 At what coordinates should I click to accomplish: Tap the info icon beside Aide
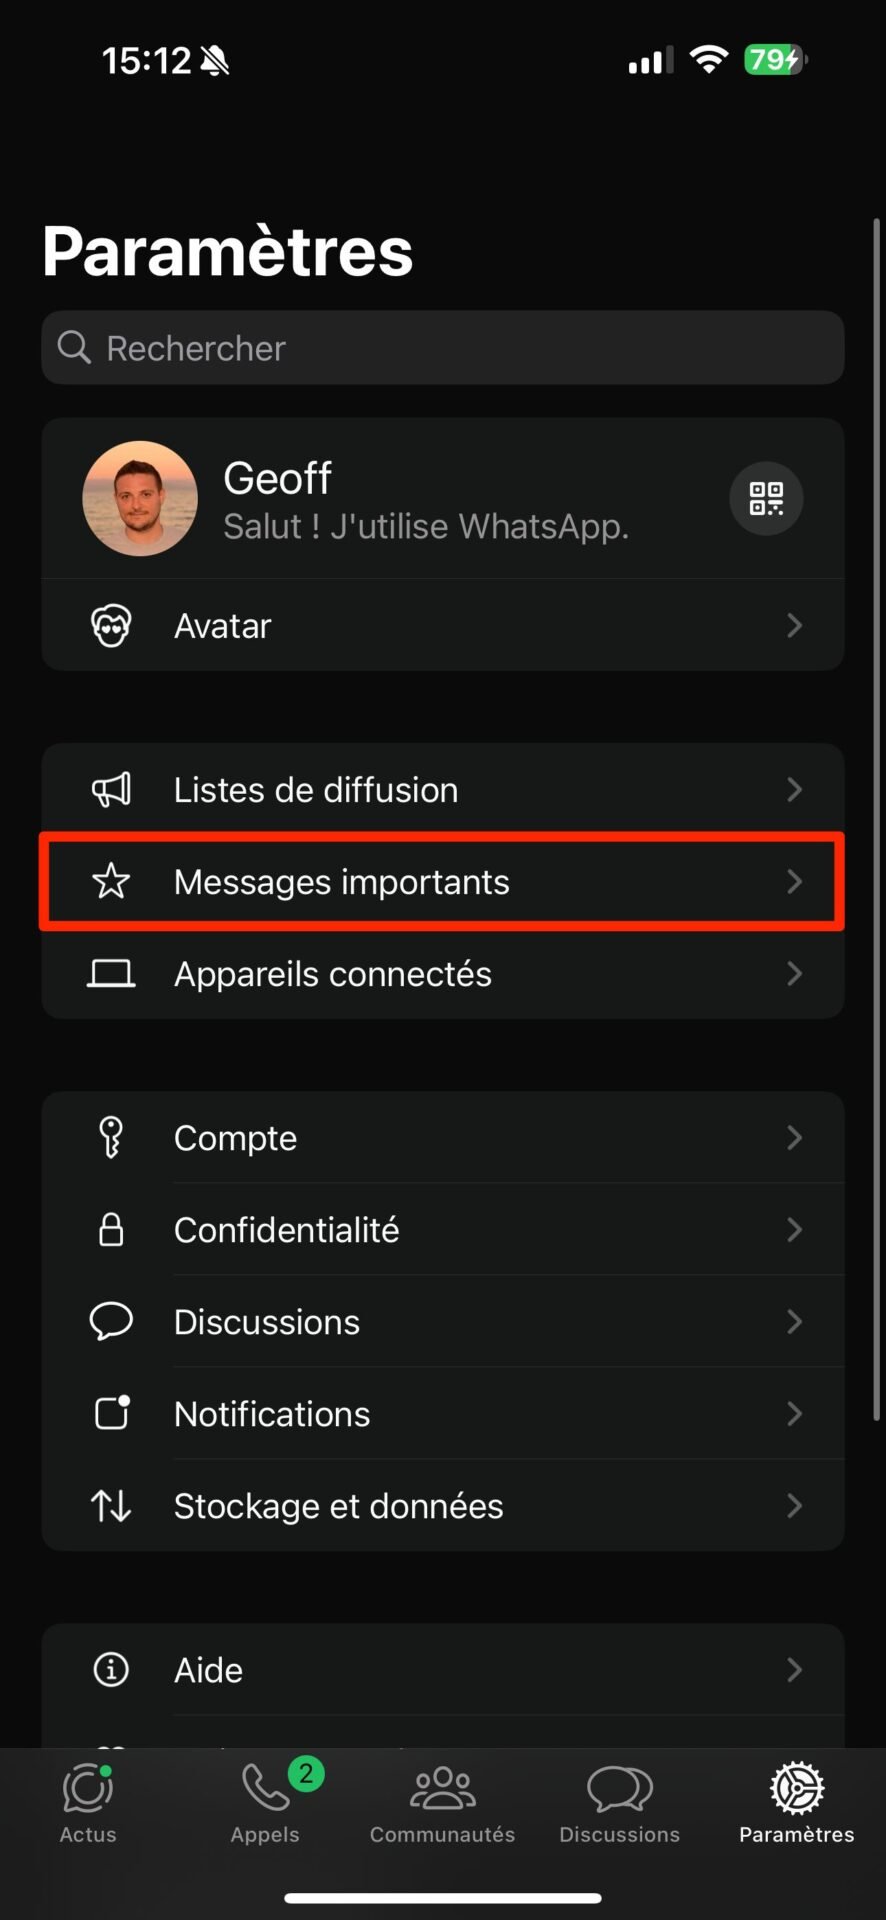pyautogui.click(x=111, y=1670)
